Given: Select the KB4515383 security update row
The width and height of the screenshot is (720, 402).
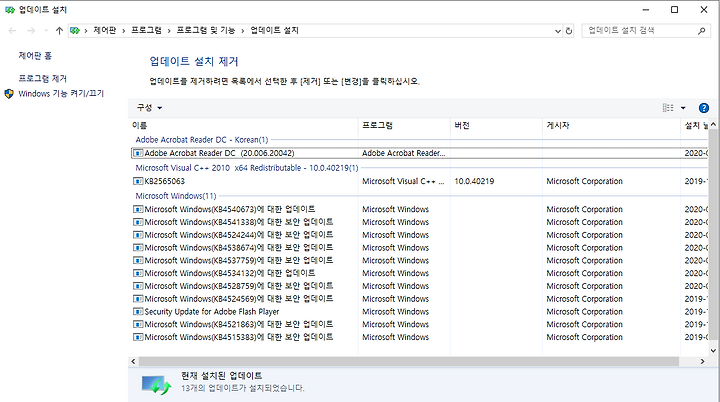Looking at the screenshot, I should (419, 337).
